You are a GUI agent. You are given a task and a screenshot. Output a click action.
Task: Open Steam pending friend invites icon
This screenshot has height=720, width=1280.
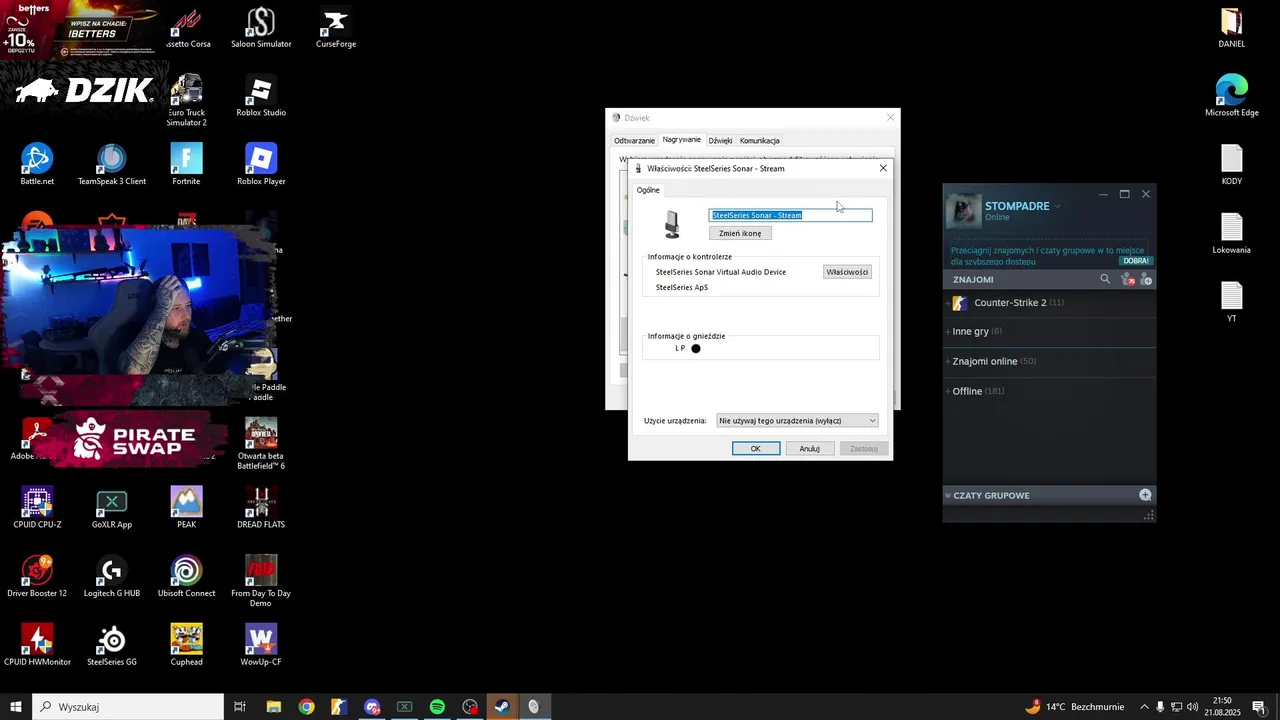tap(1128, 280)
